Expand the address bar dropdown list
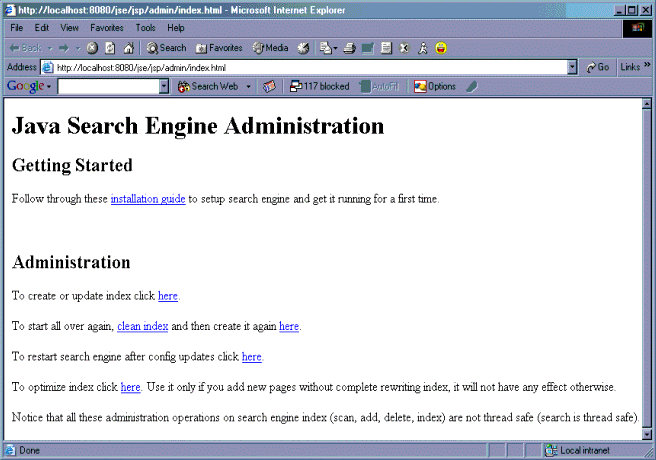656x460 pixels. click(x=572, y=67)
